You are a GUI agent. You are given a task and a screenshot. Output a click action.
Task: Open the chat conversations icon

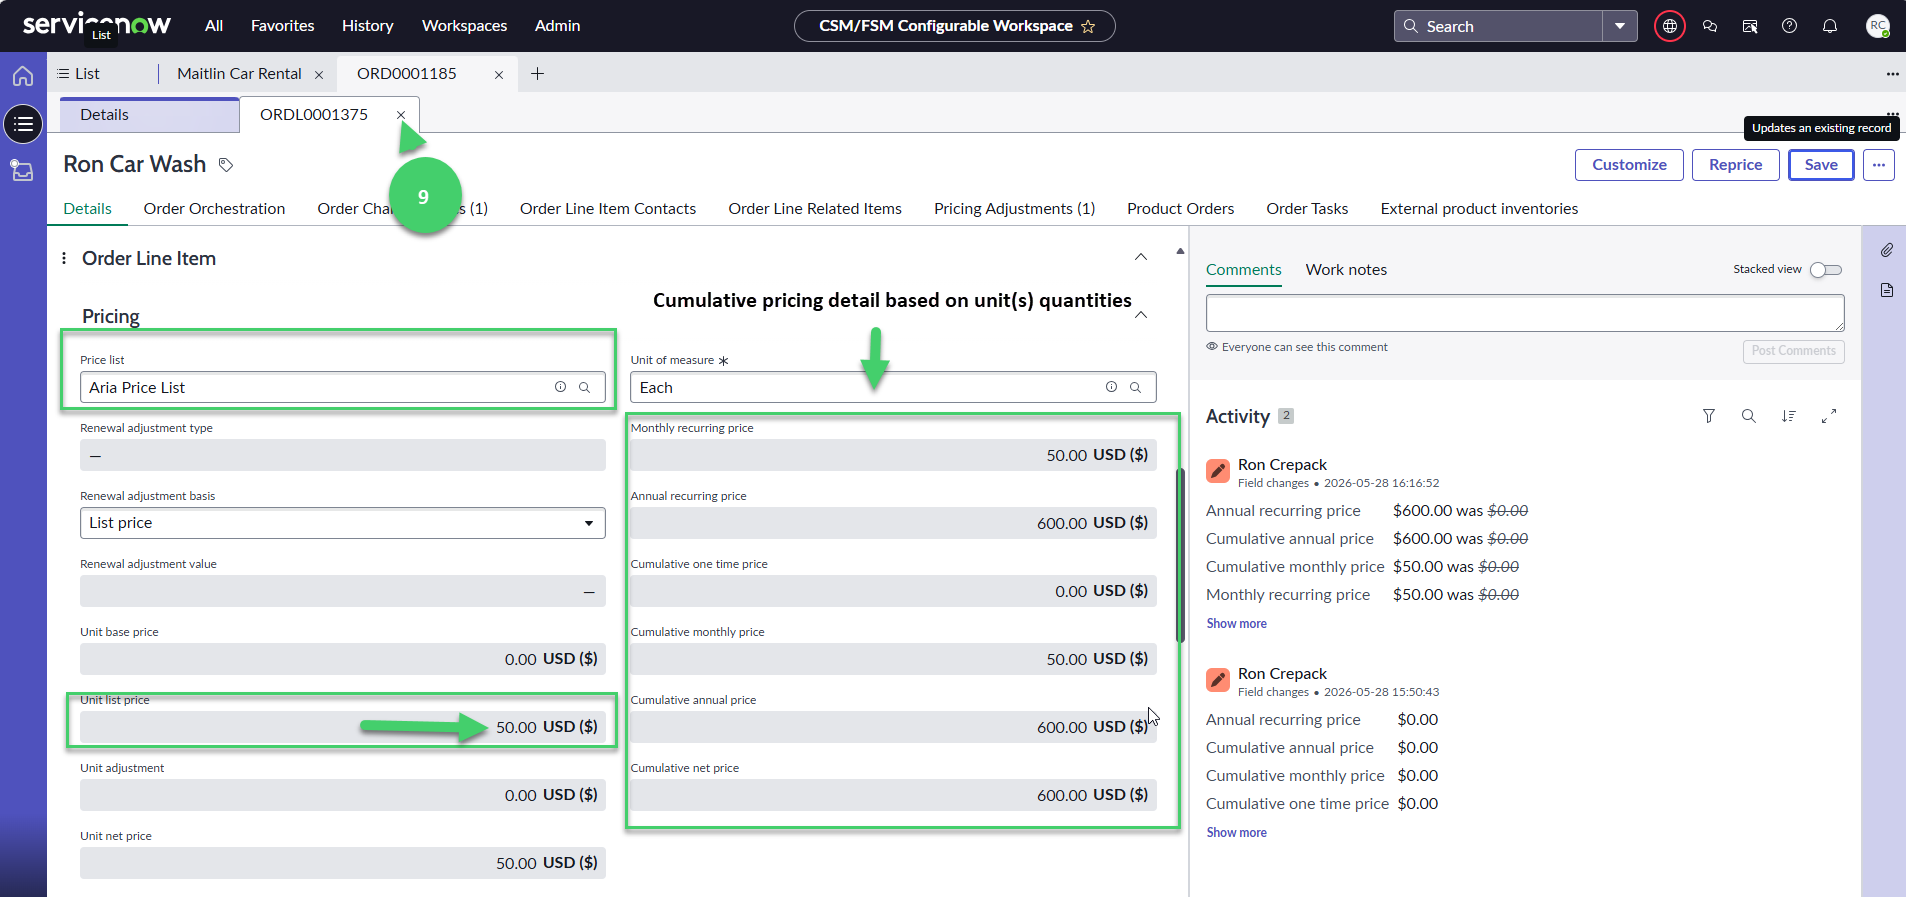[x=1710, y=26]
